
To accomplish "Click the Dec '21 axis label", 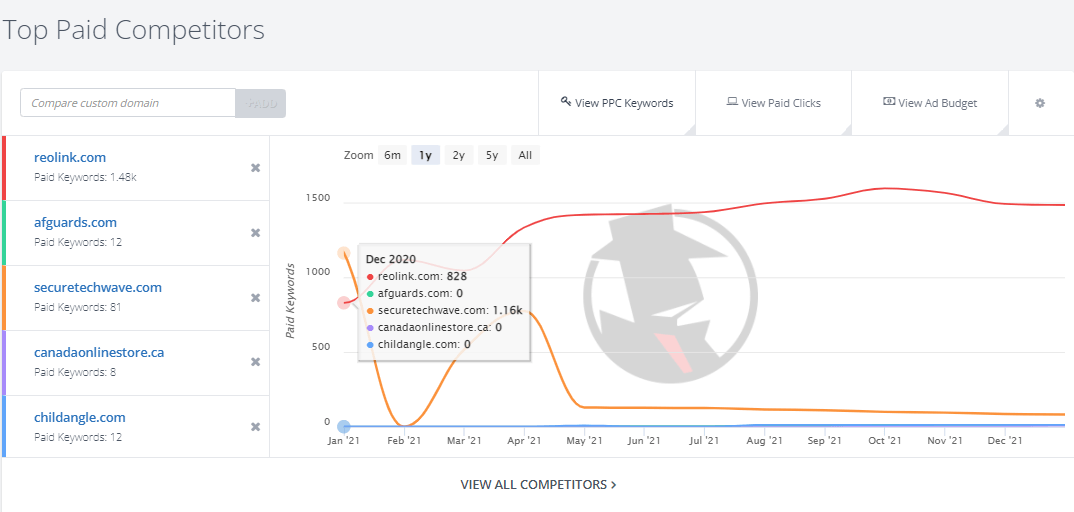I will tap(1005, 441).
